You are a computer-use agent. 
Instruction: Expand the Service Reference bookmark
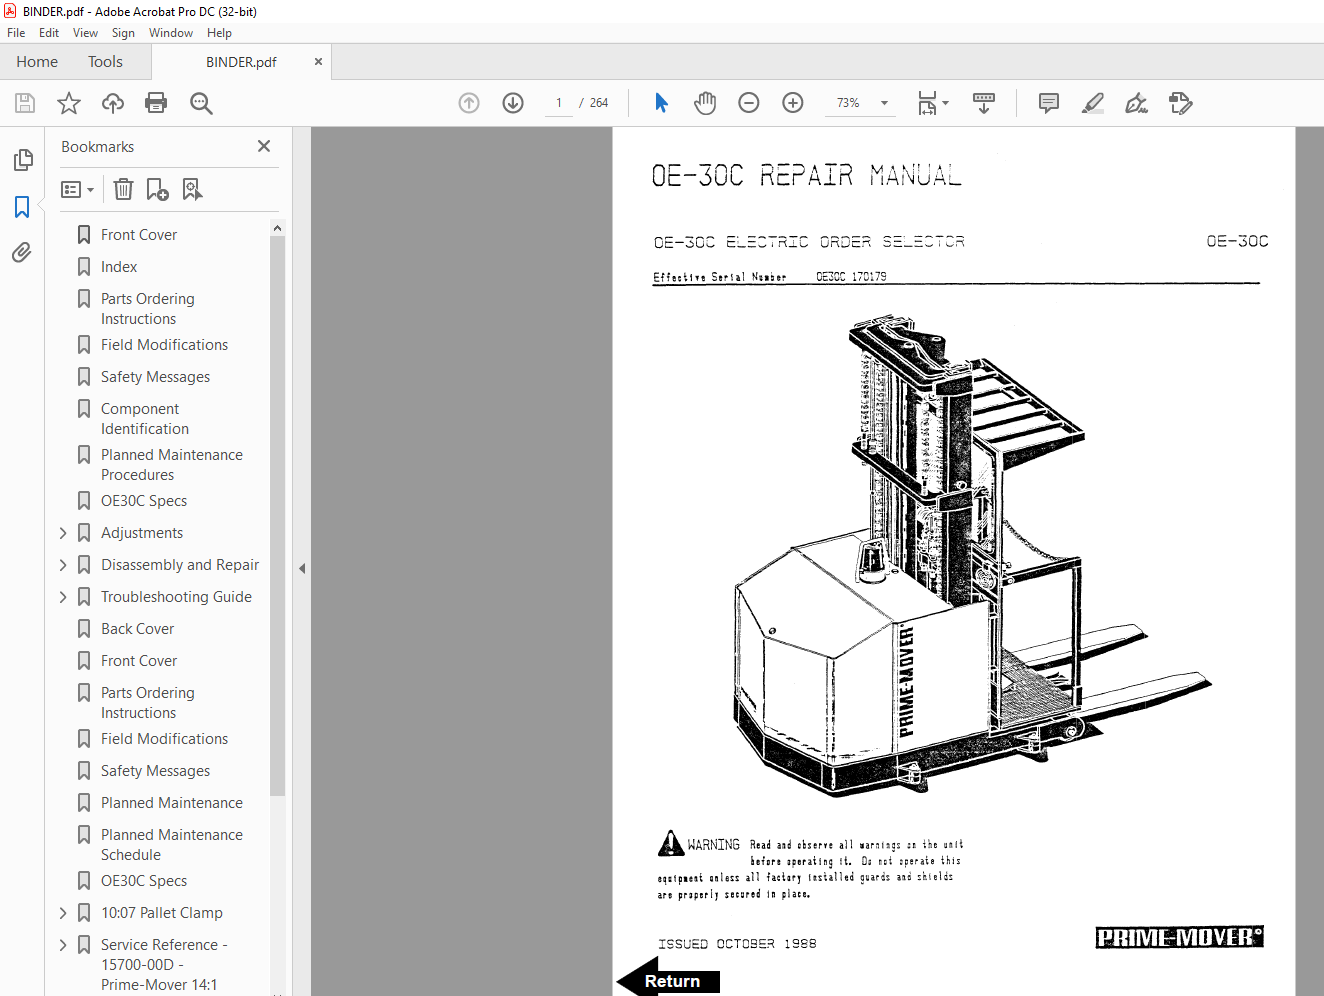[x=63, y=945]
